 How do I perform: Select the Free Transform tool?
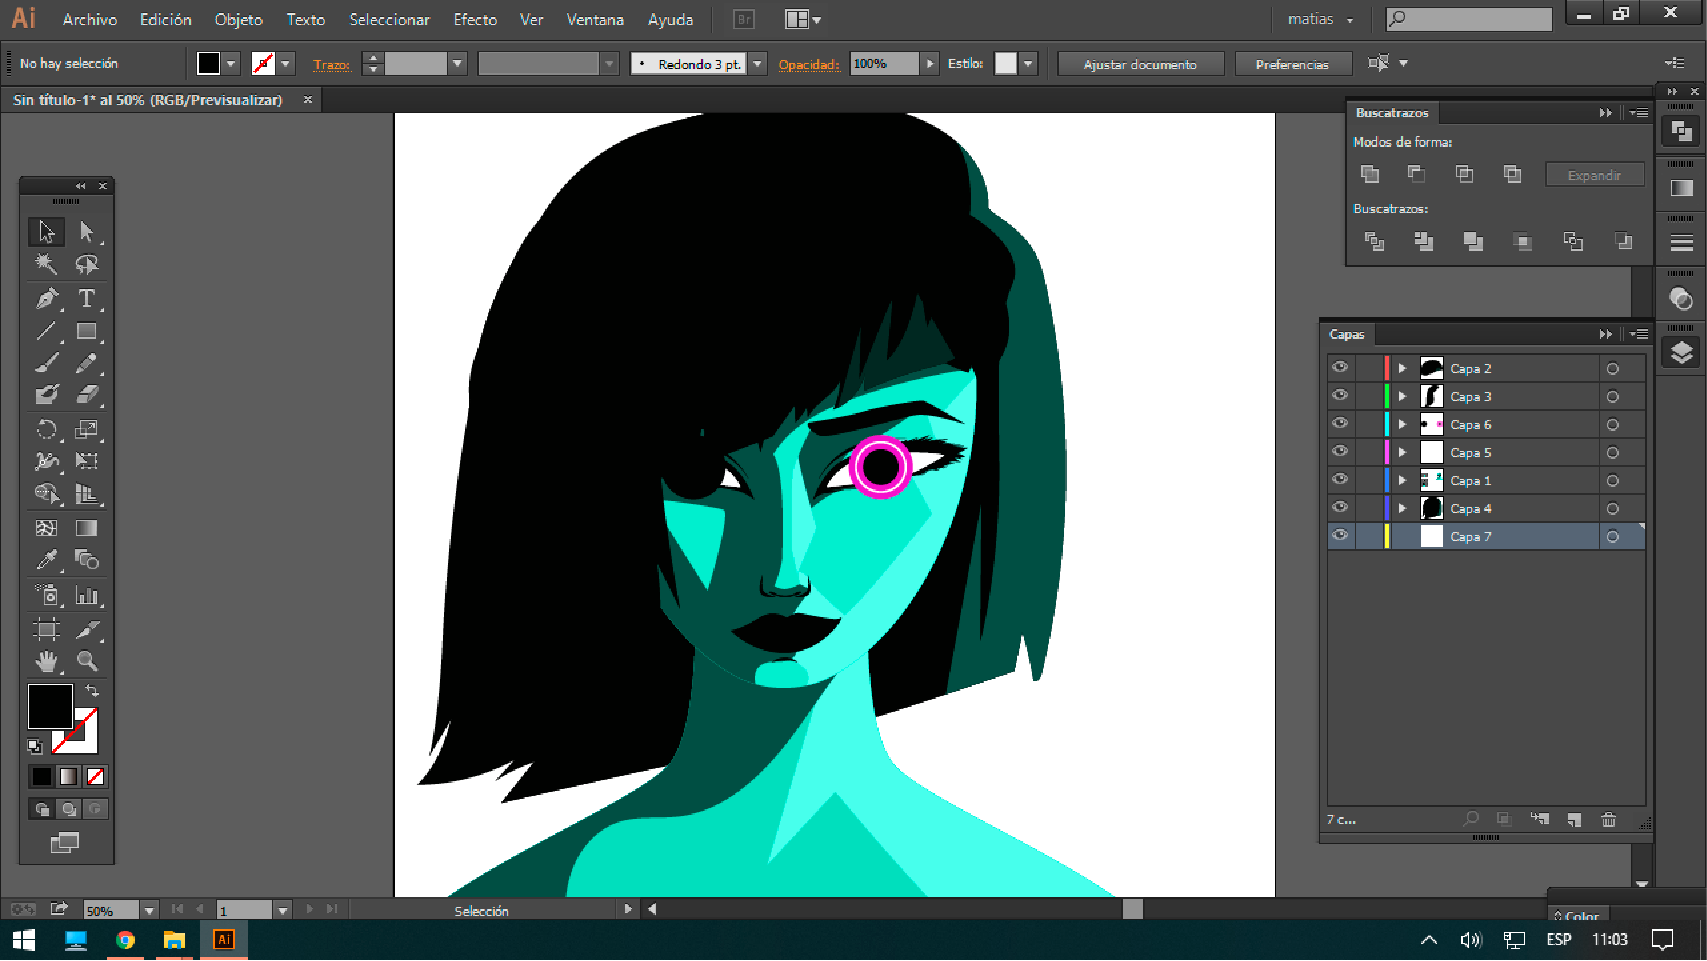[x=87, y=461]
